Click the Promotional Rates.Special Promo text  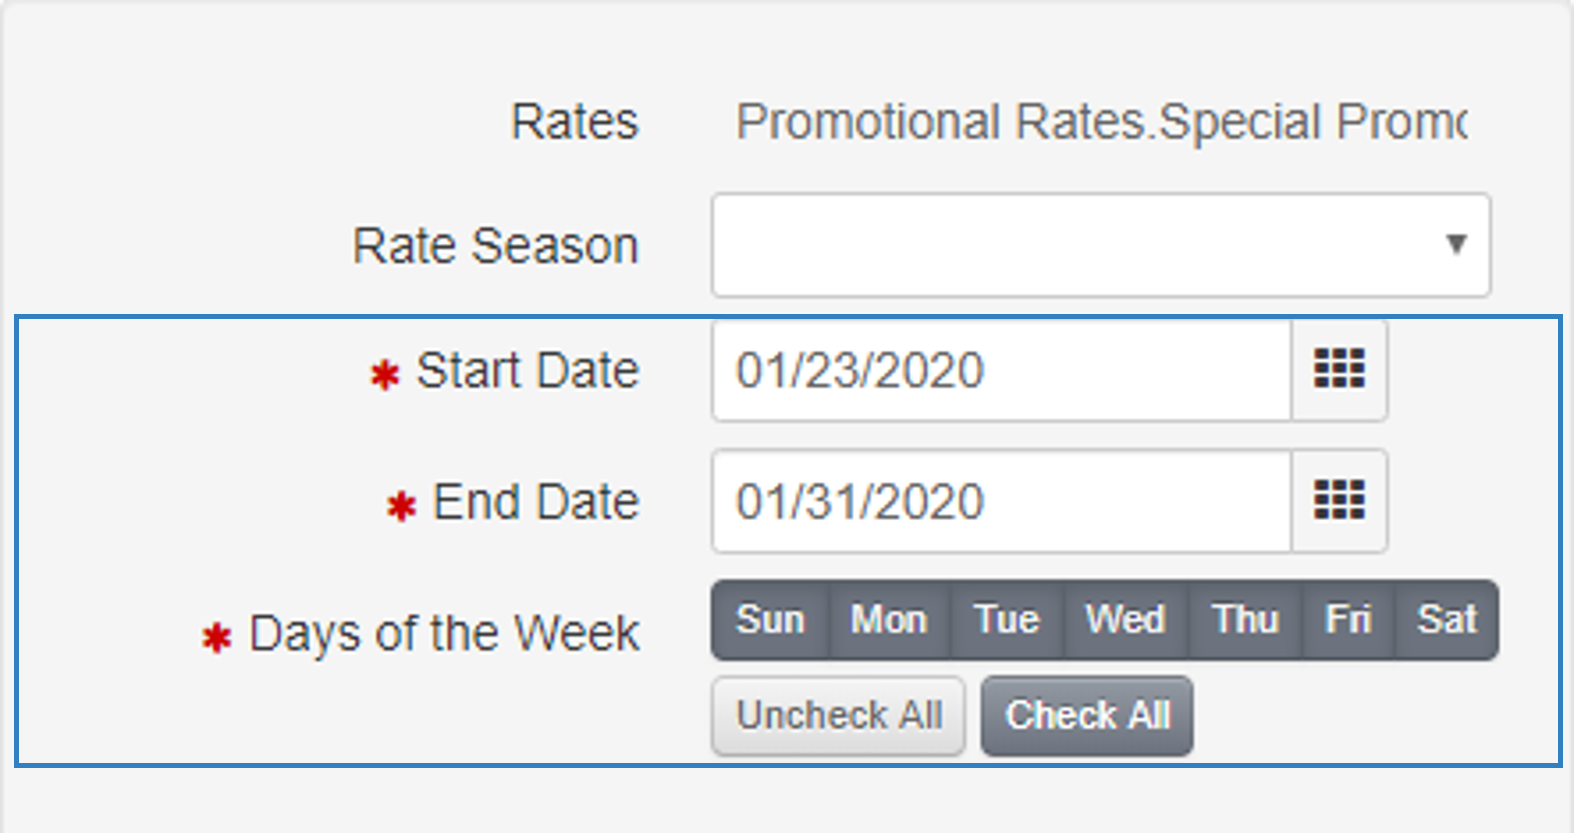[1101, 123]
